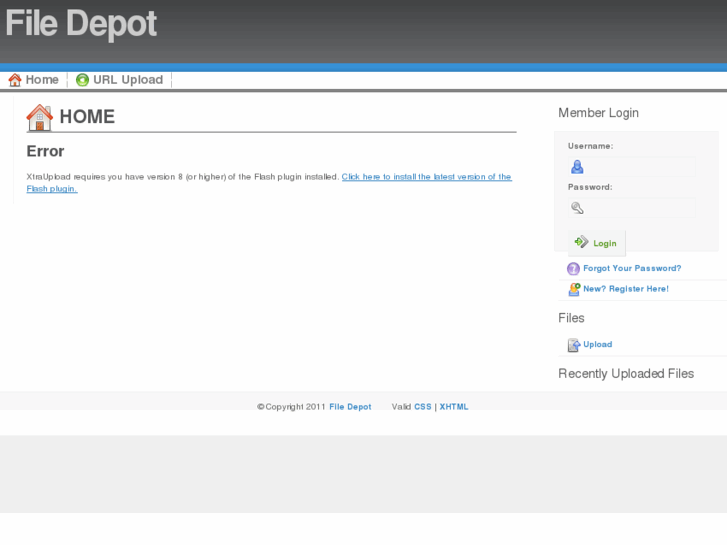Click the HOME page title text

click(x=87, y=116)
